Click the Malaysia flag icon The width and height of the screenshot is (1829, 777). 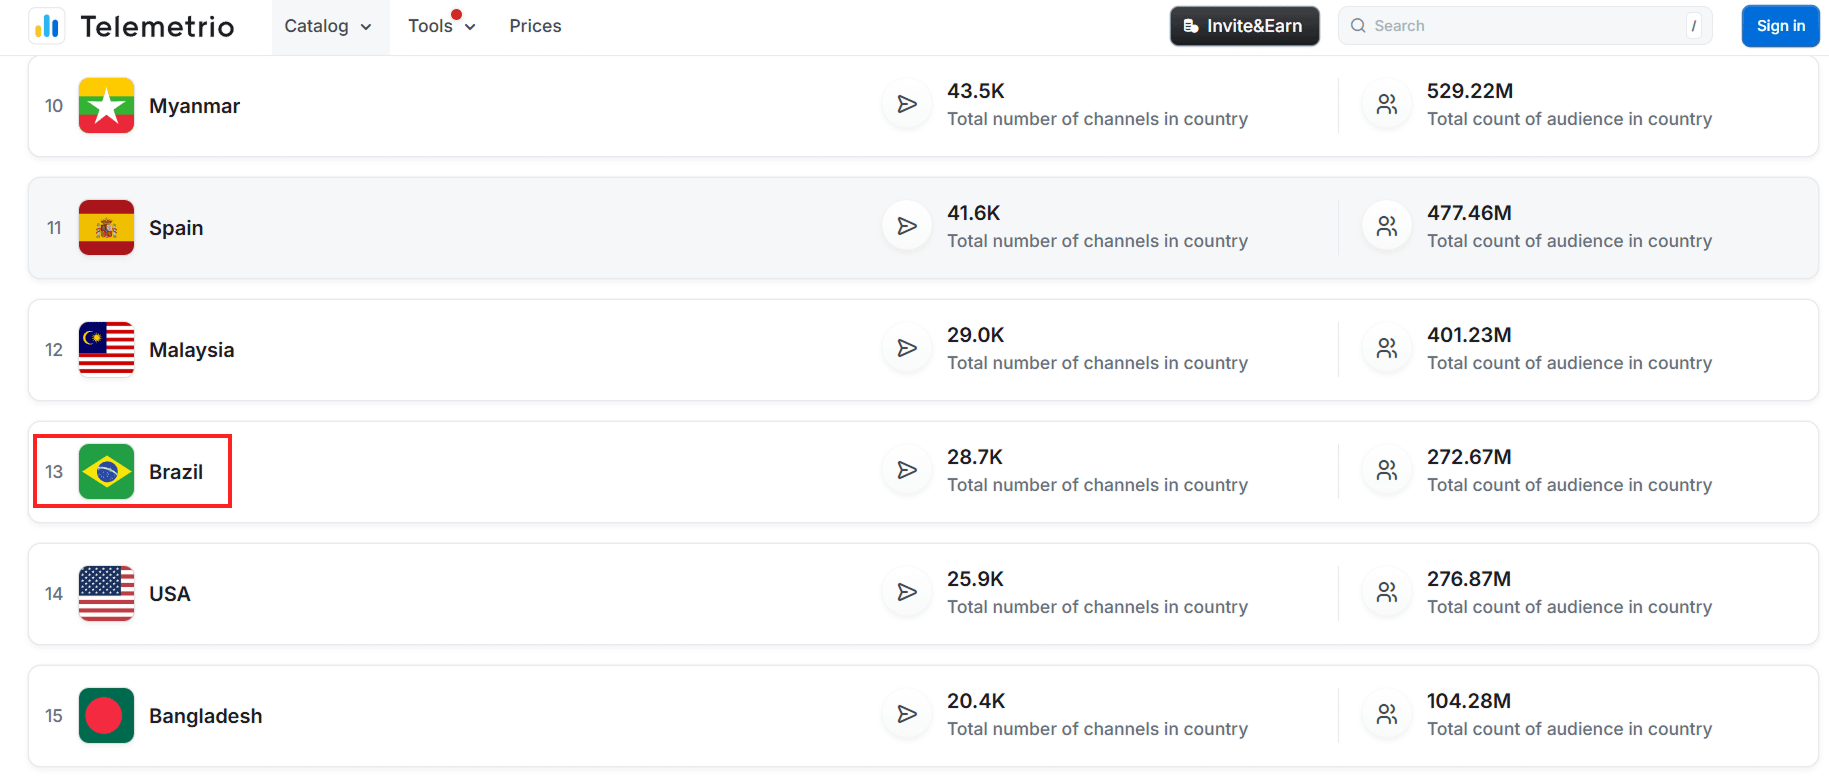pos(106,350)
